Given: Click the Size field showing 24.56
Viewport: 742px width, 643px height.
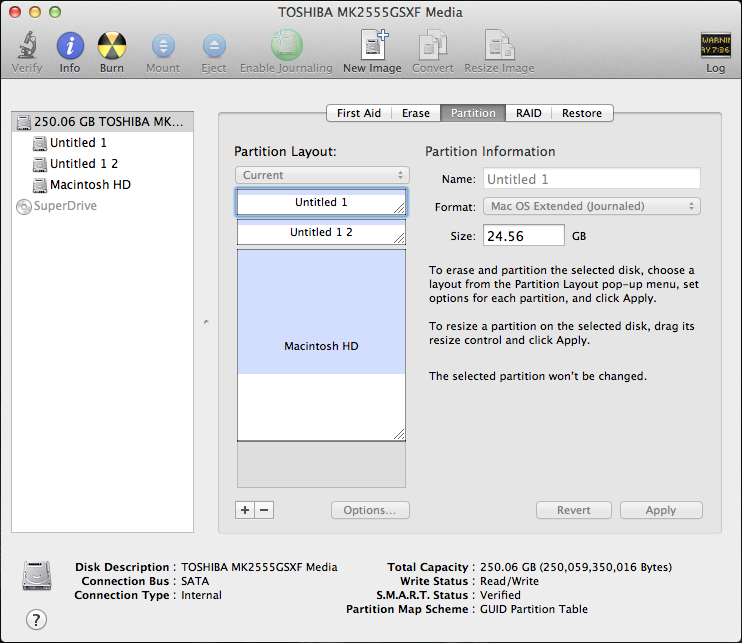Looking at the screenshot, I should pos(524,236).
